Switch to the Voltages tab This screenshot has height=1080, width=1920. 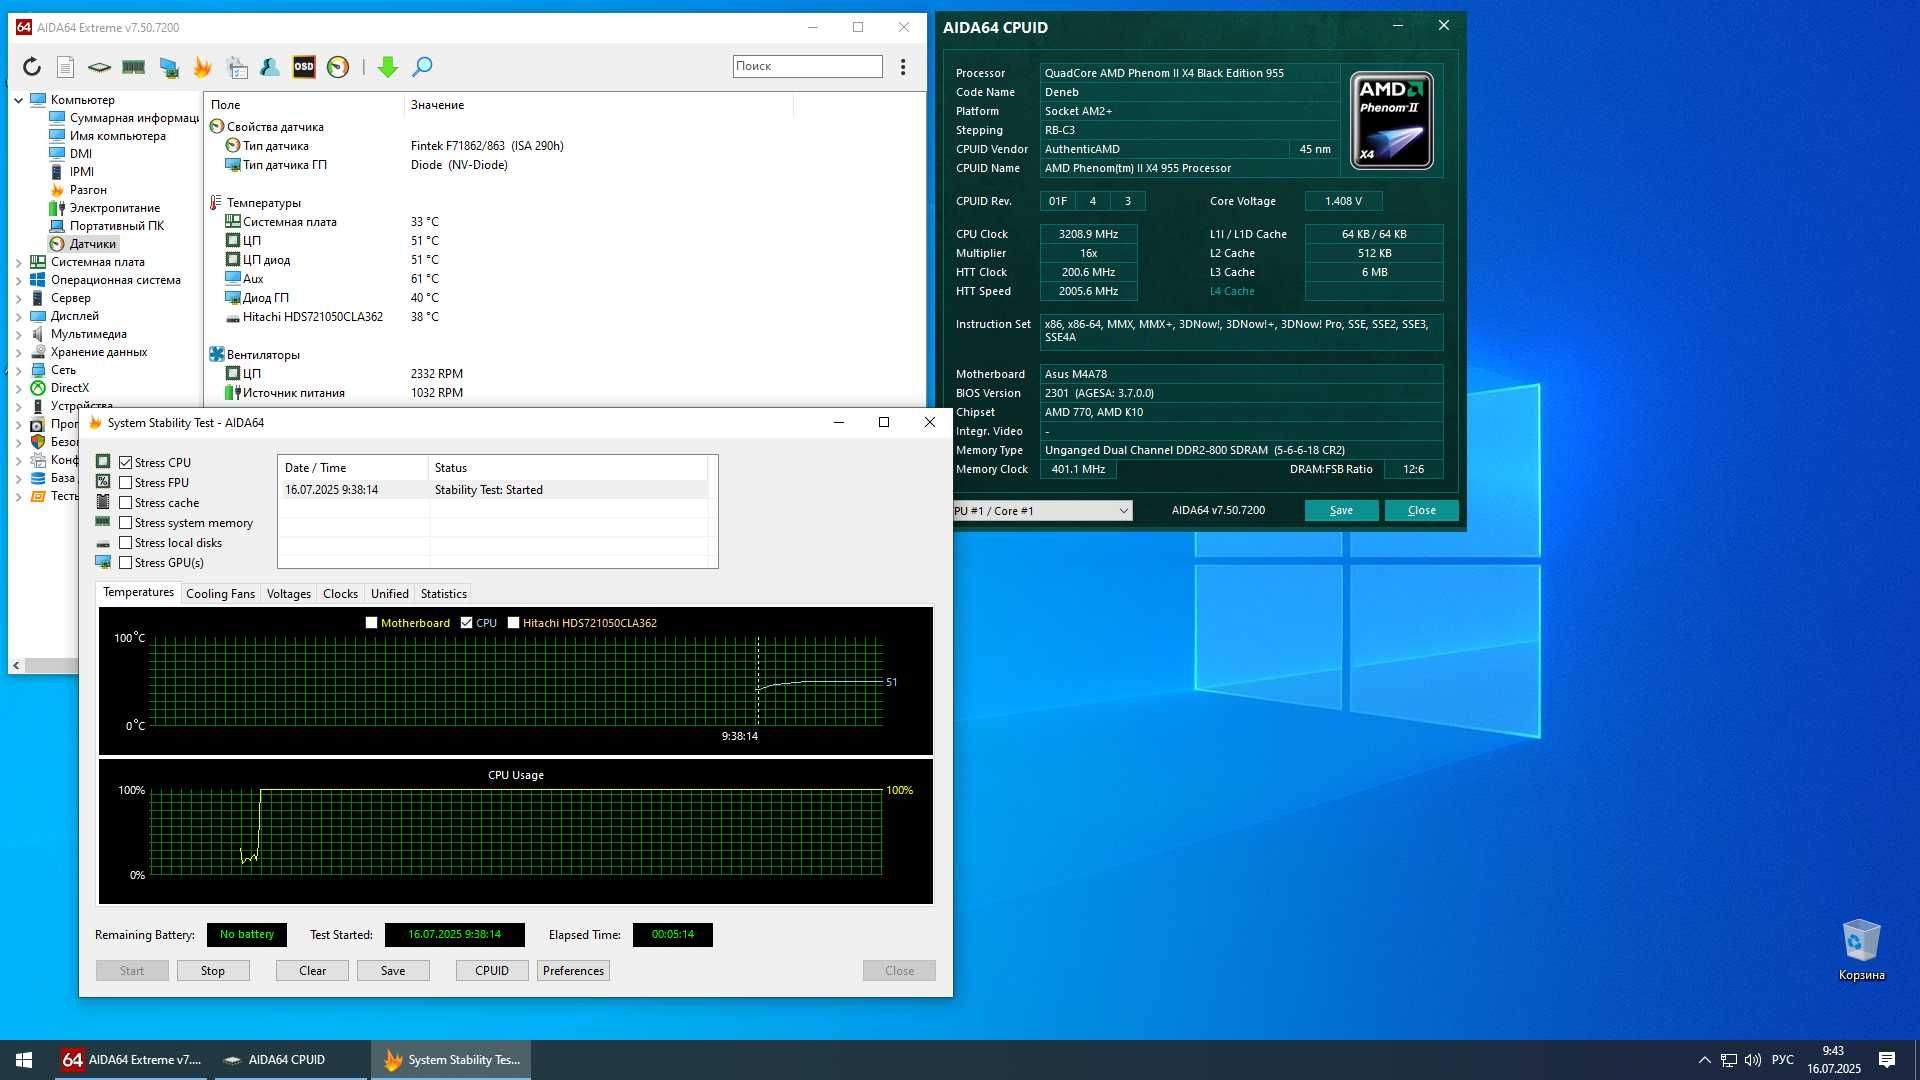(288, 594)
